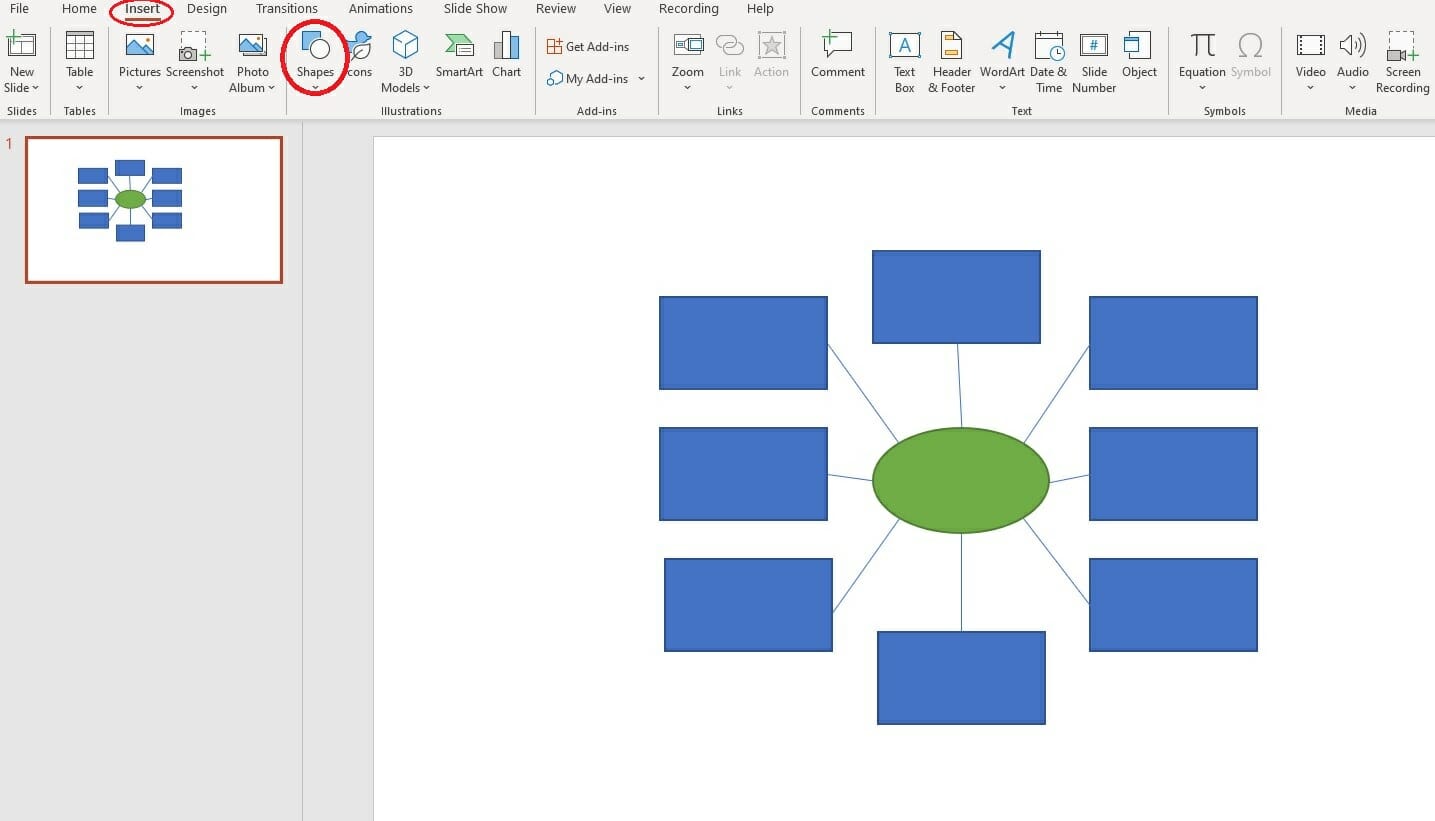Open WordArt styles
This screenshot has width=1435, height=821.
(x=1002, y=60)
